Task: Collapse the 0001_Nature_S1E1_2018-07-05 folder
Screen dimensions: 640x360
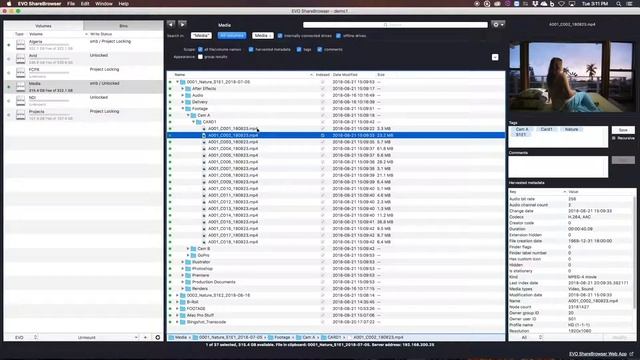Action: click(178, 82)
